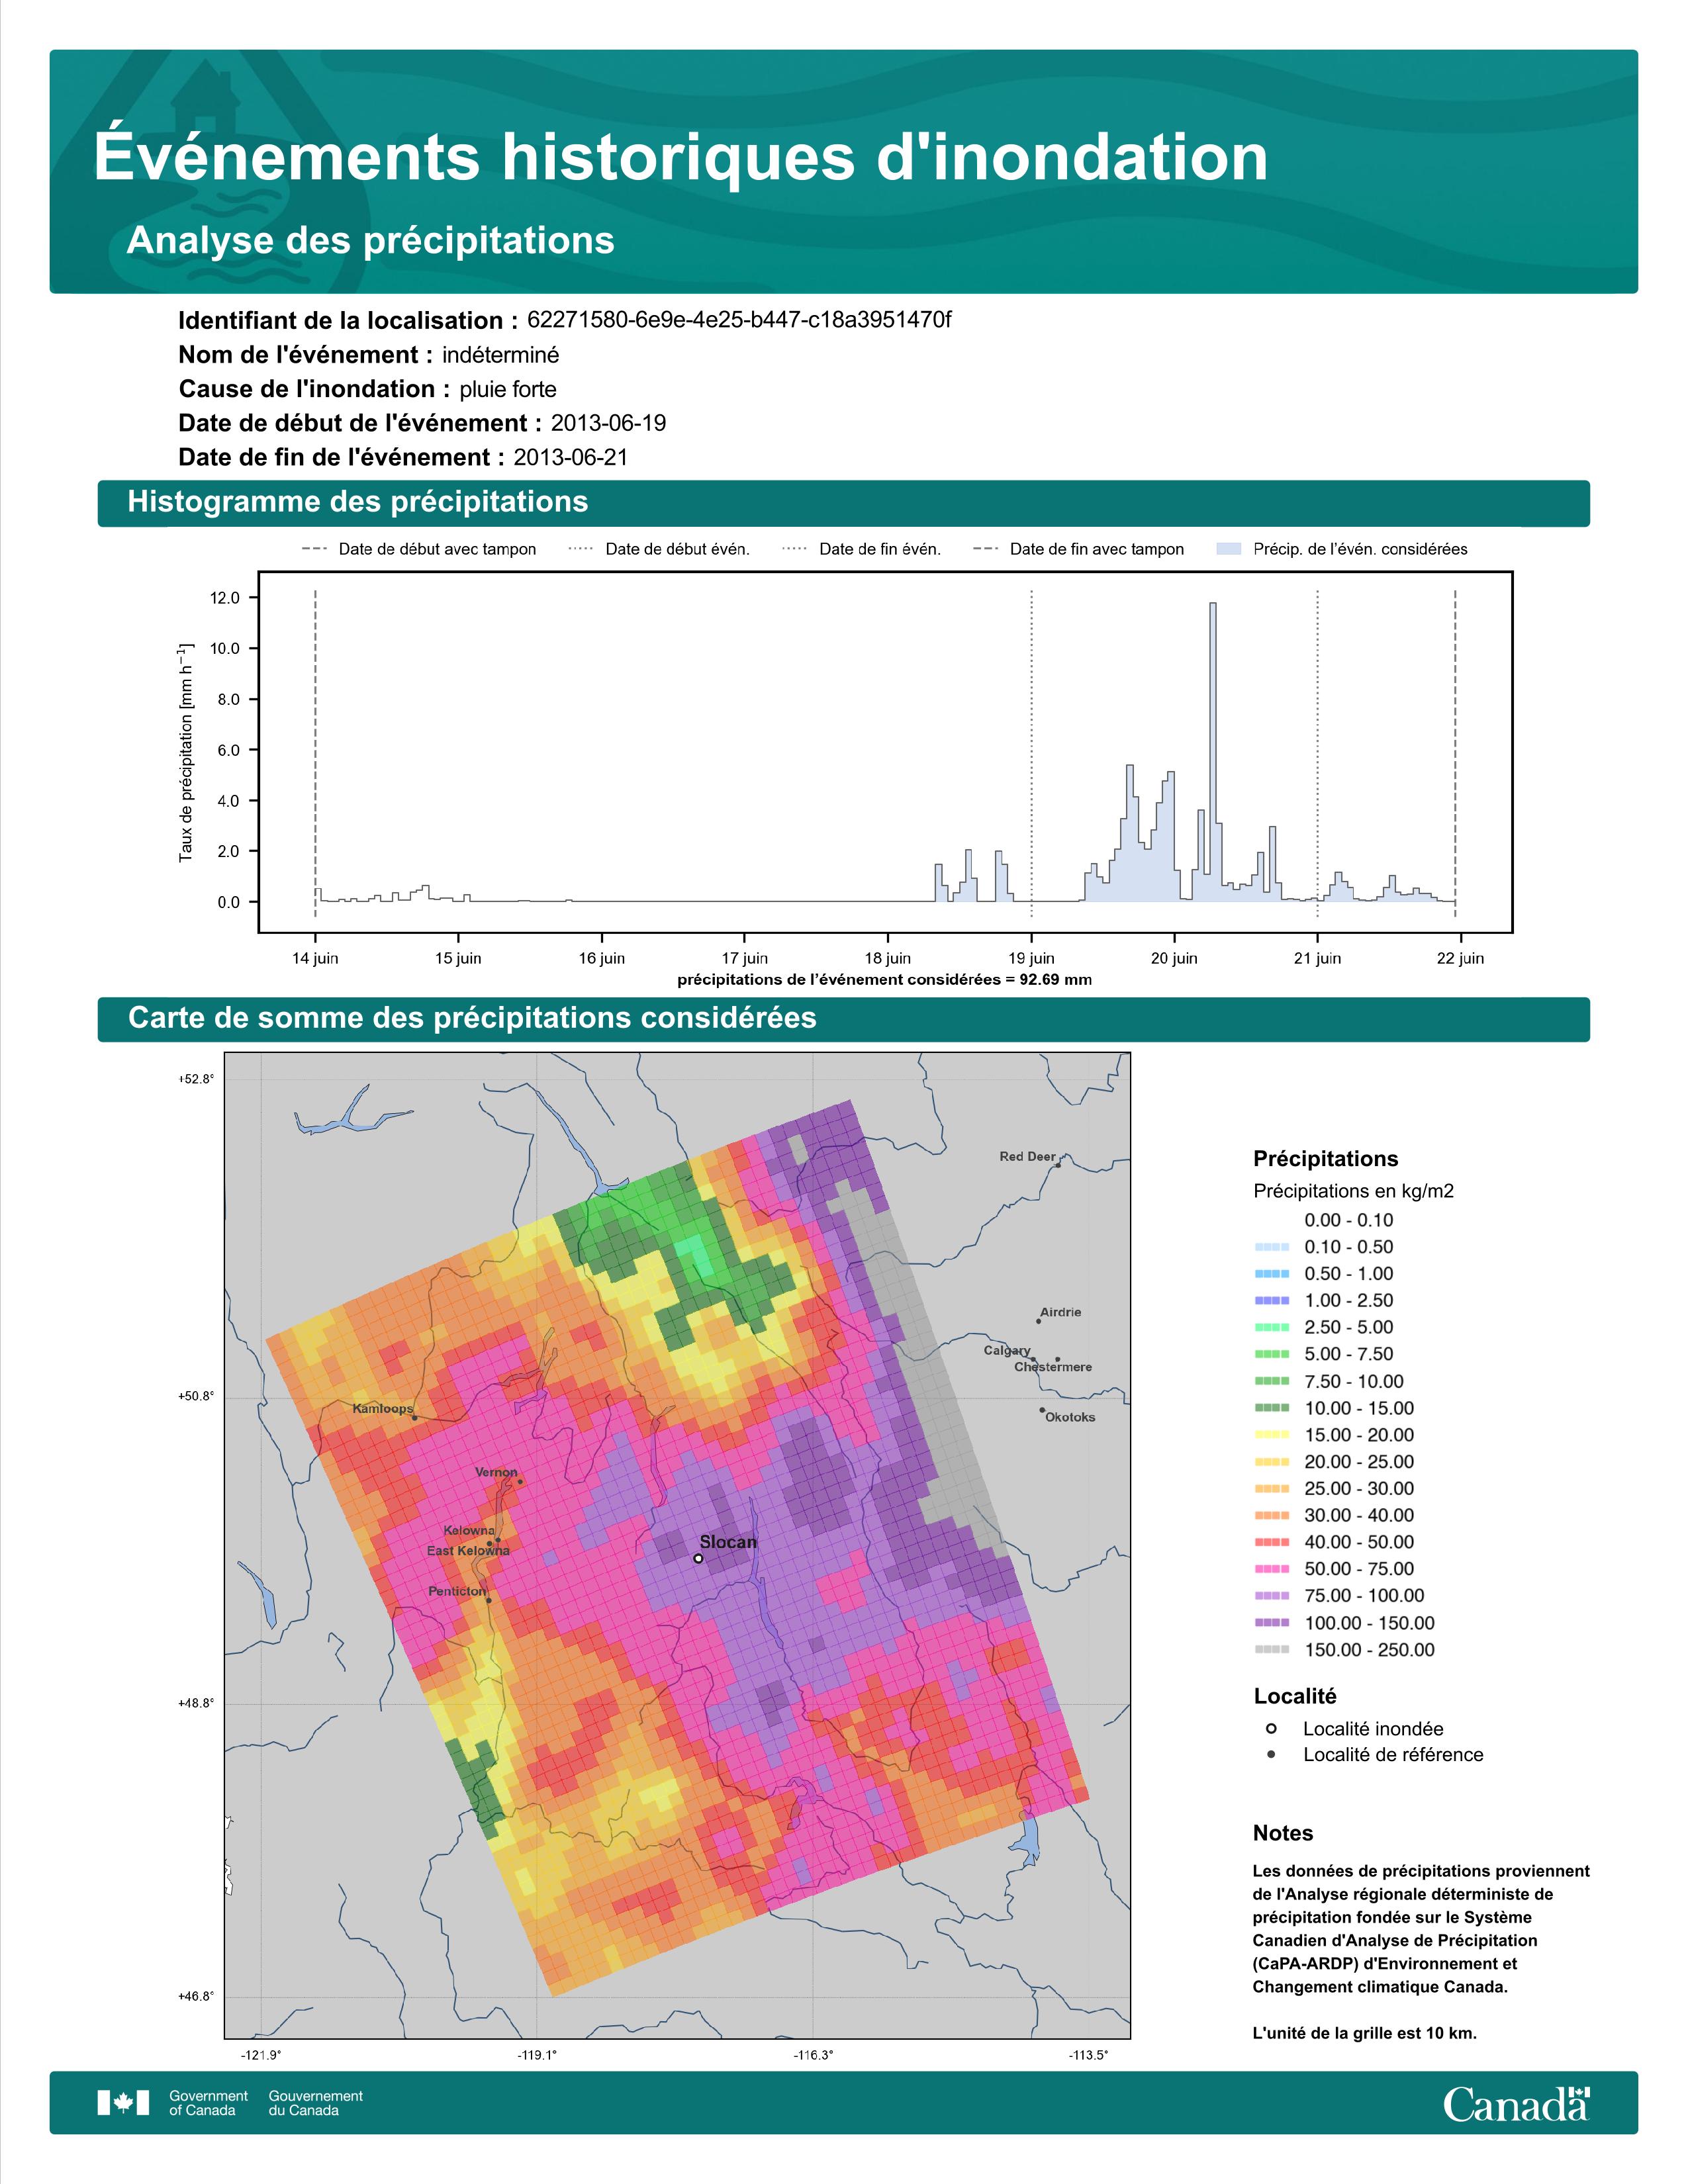Image resolution: width=1688 pixels, height=2184 pixels.
Task: Click the 7.50 - 10.00 legend swatch
Action: click(x=1272, y=1381)
